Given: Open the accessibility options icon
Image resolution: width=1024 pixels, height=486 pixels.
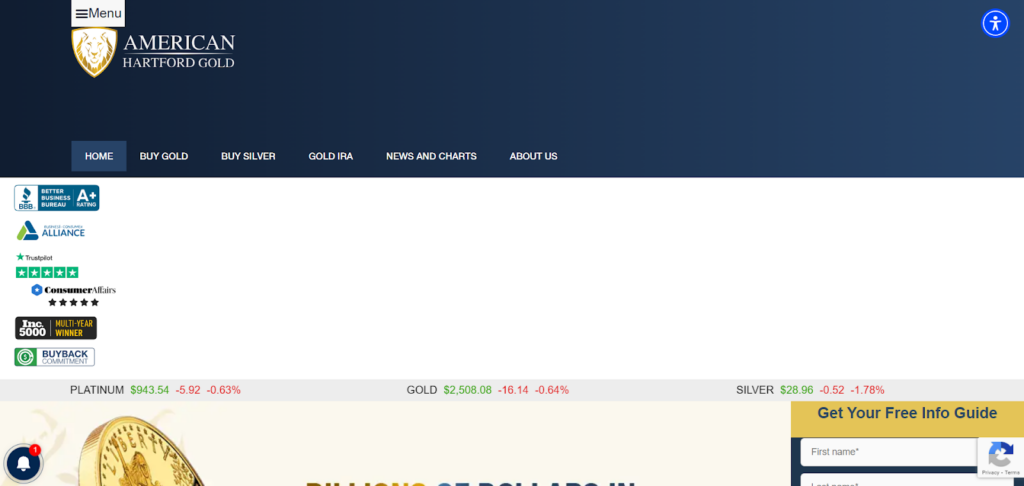Looking at the screenshot, I should (995, 23).
